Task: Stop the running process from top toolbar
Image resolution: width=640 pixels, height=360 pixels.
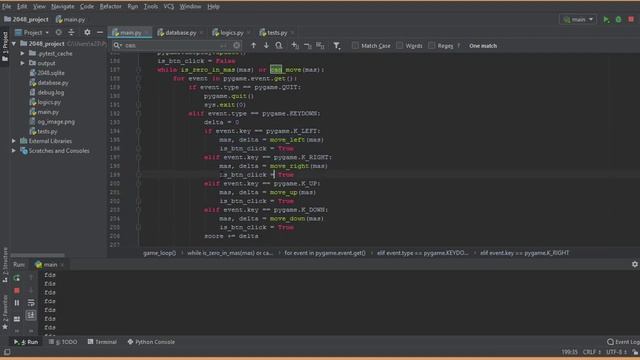Action: pos(631,19)
